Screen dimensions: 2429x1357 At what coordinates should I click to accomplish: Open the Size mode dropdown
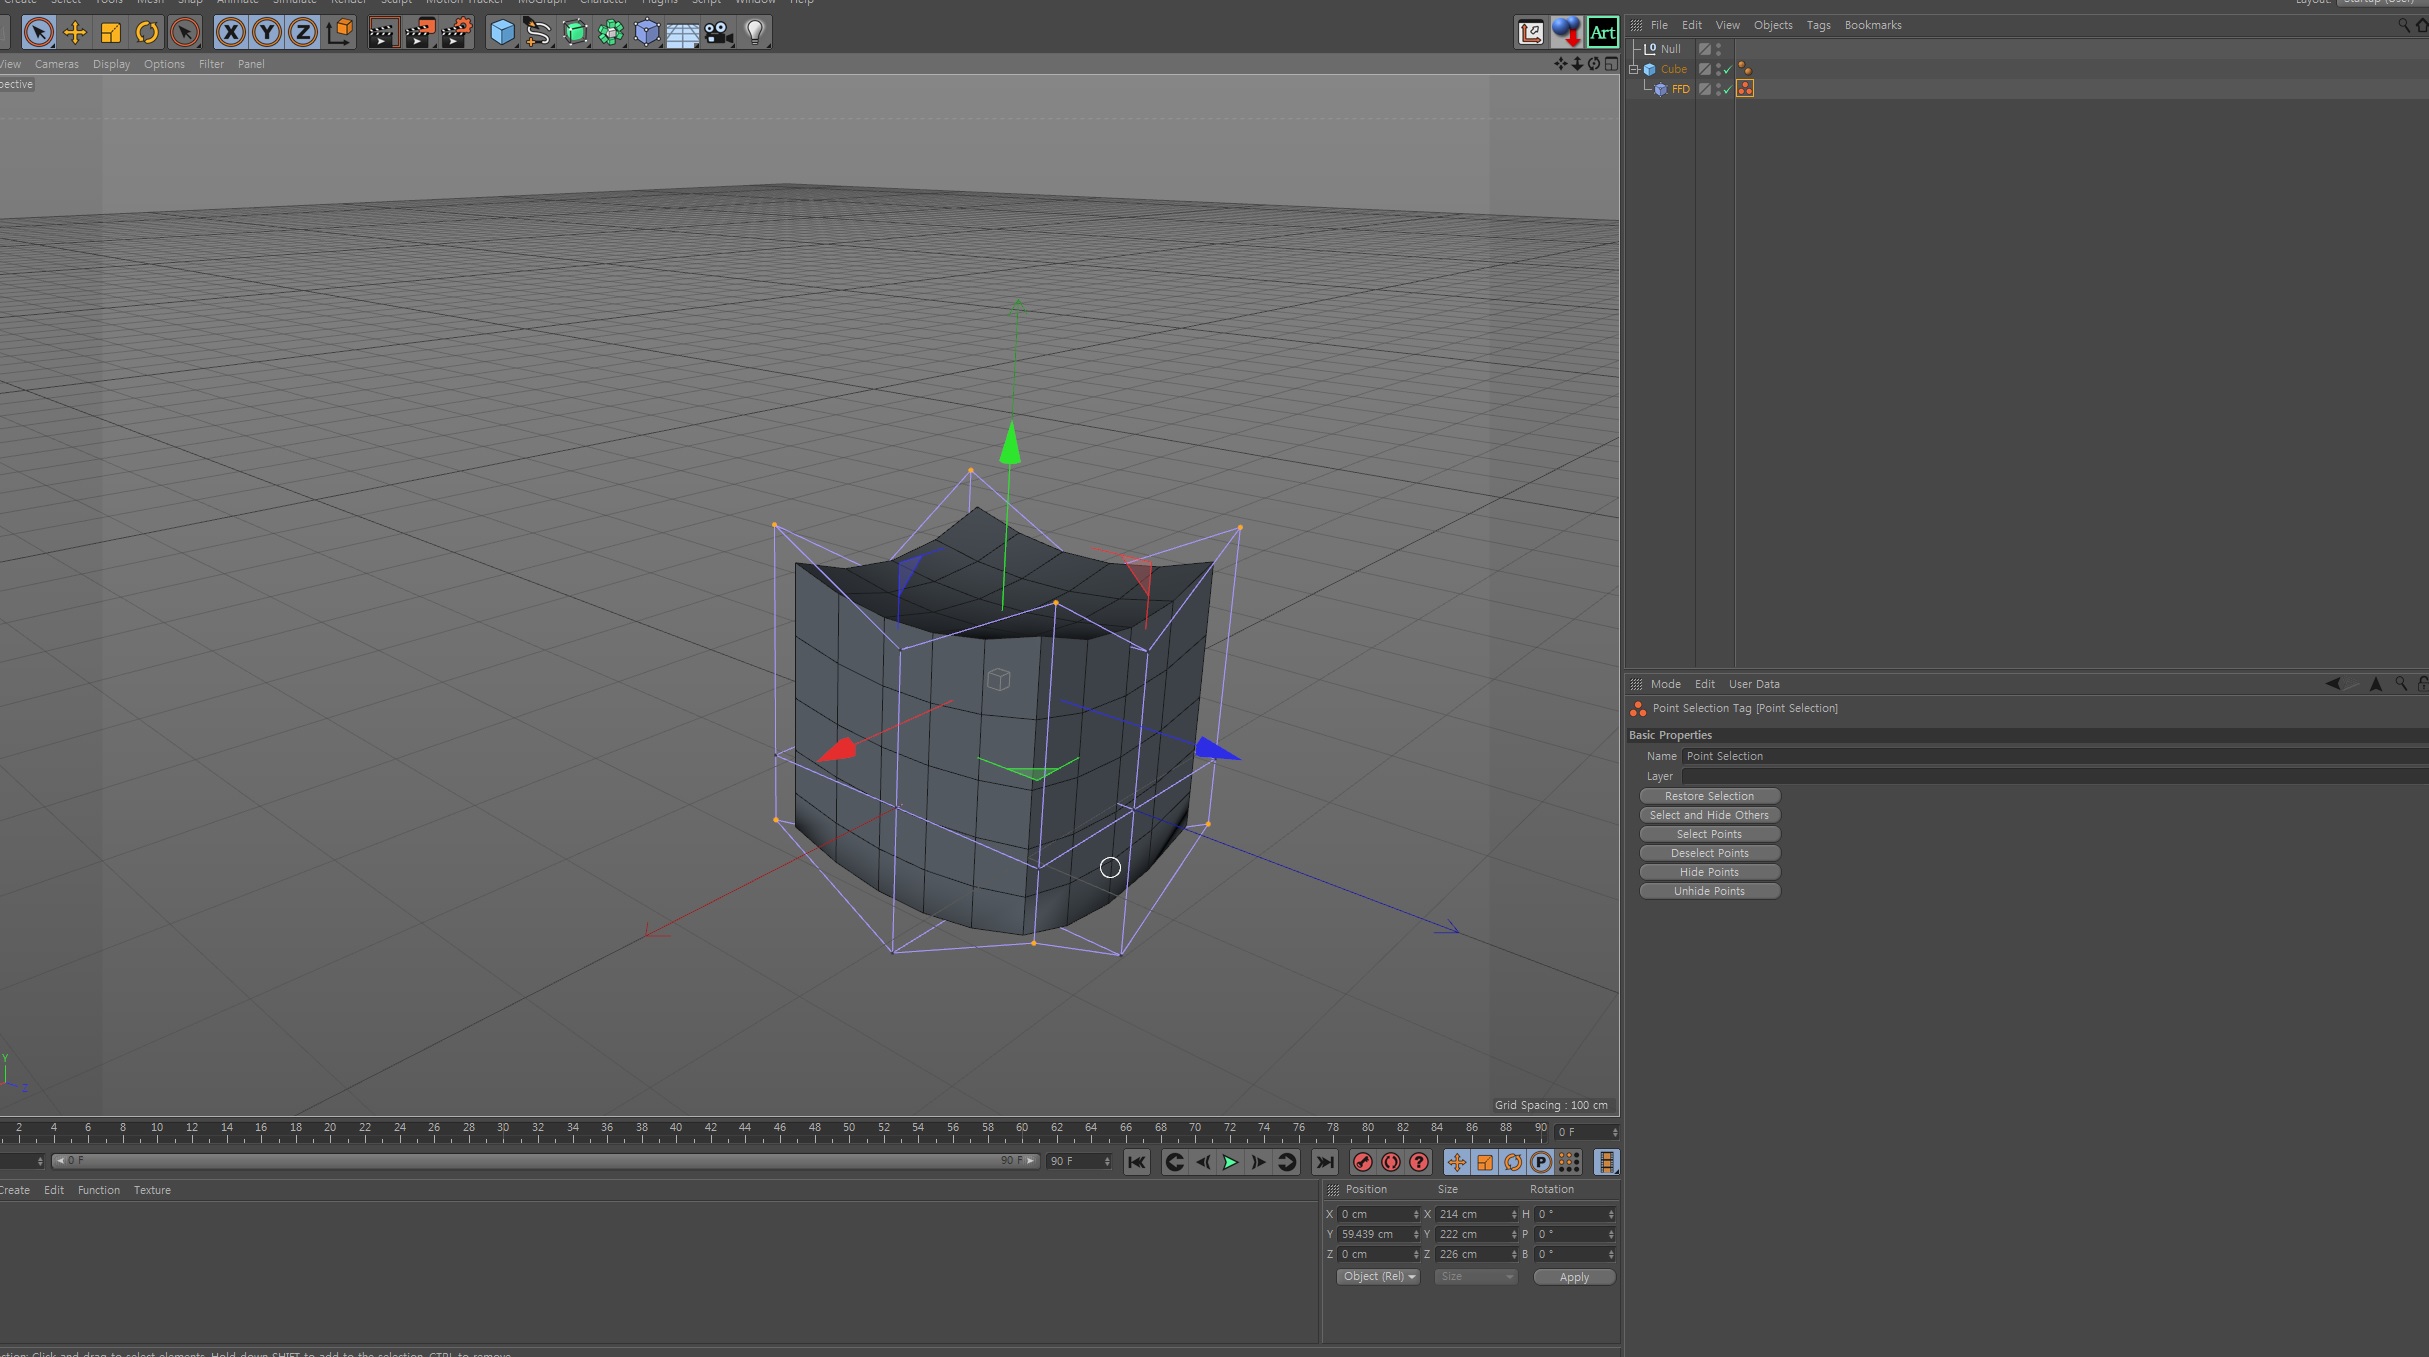1476,1277
